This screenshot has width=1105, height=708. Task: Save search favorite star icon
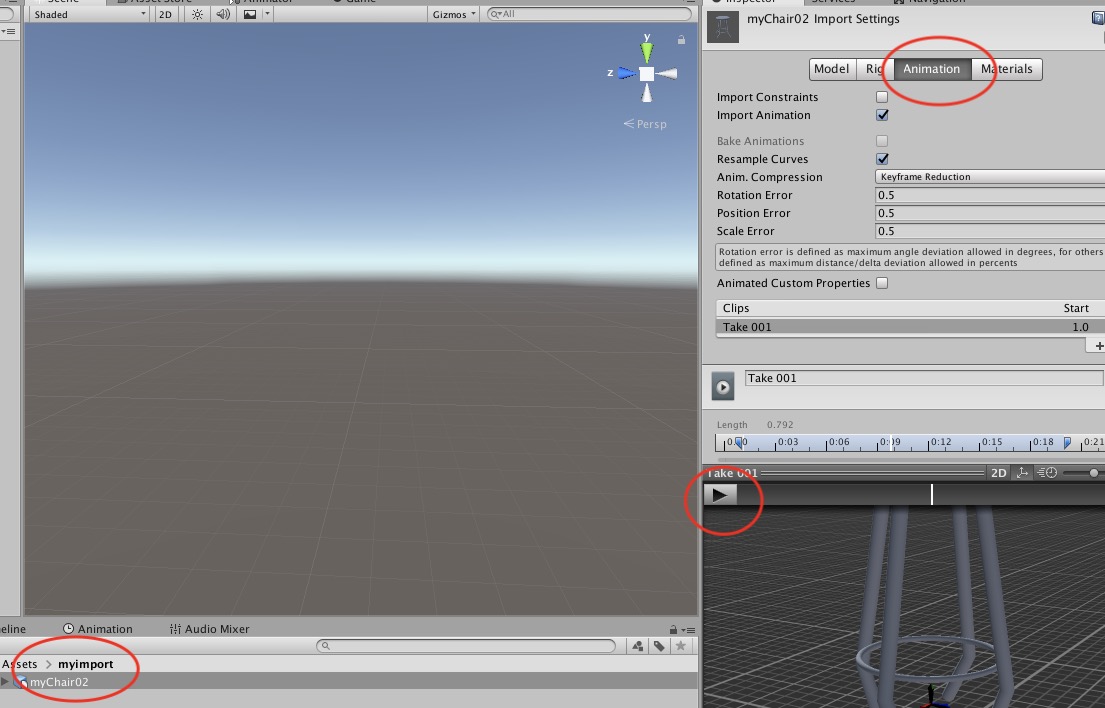click(x=681, y=646)
